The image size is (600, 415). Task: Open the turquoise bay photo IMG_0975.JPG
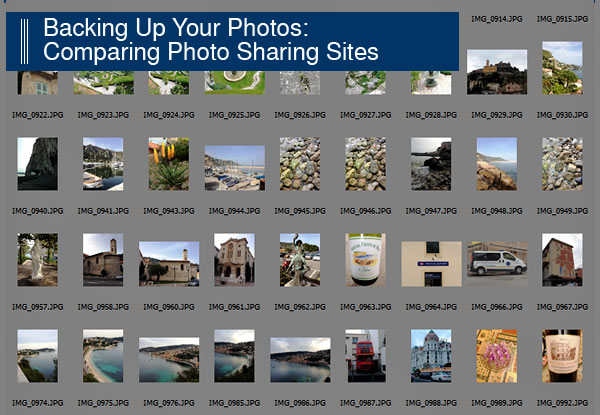pos(103,356)
